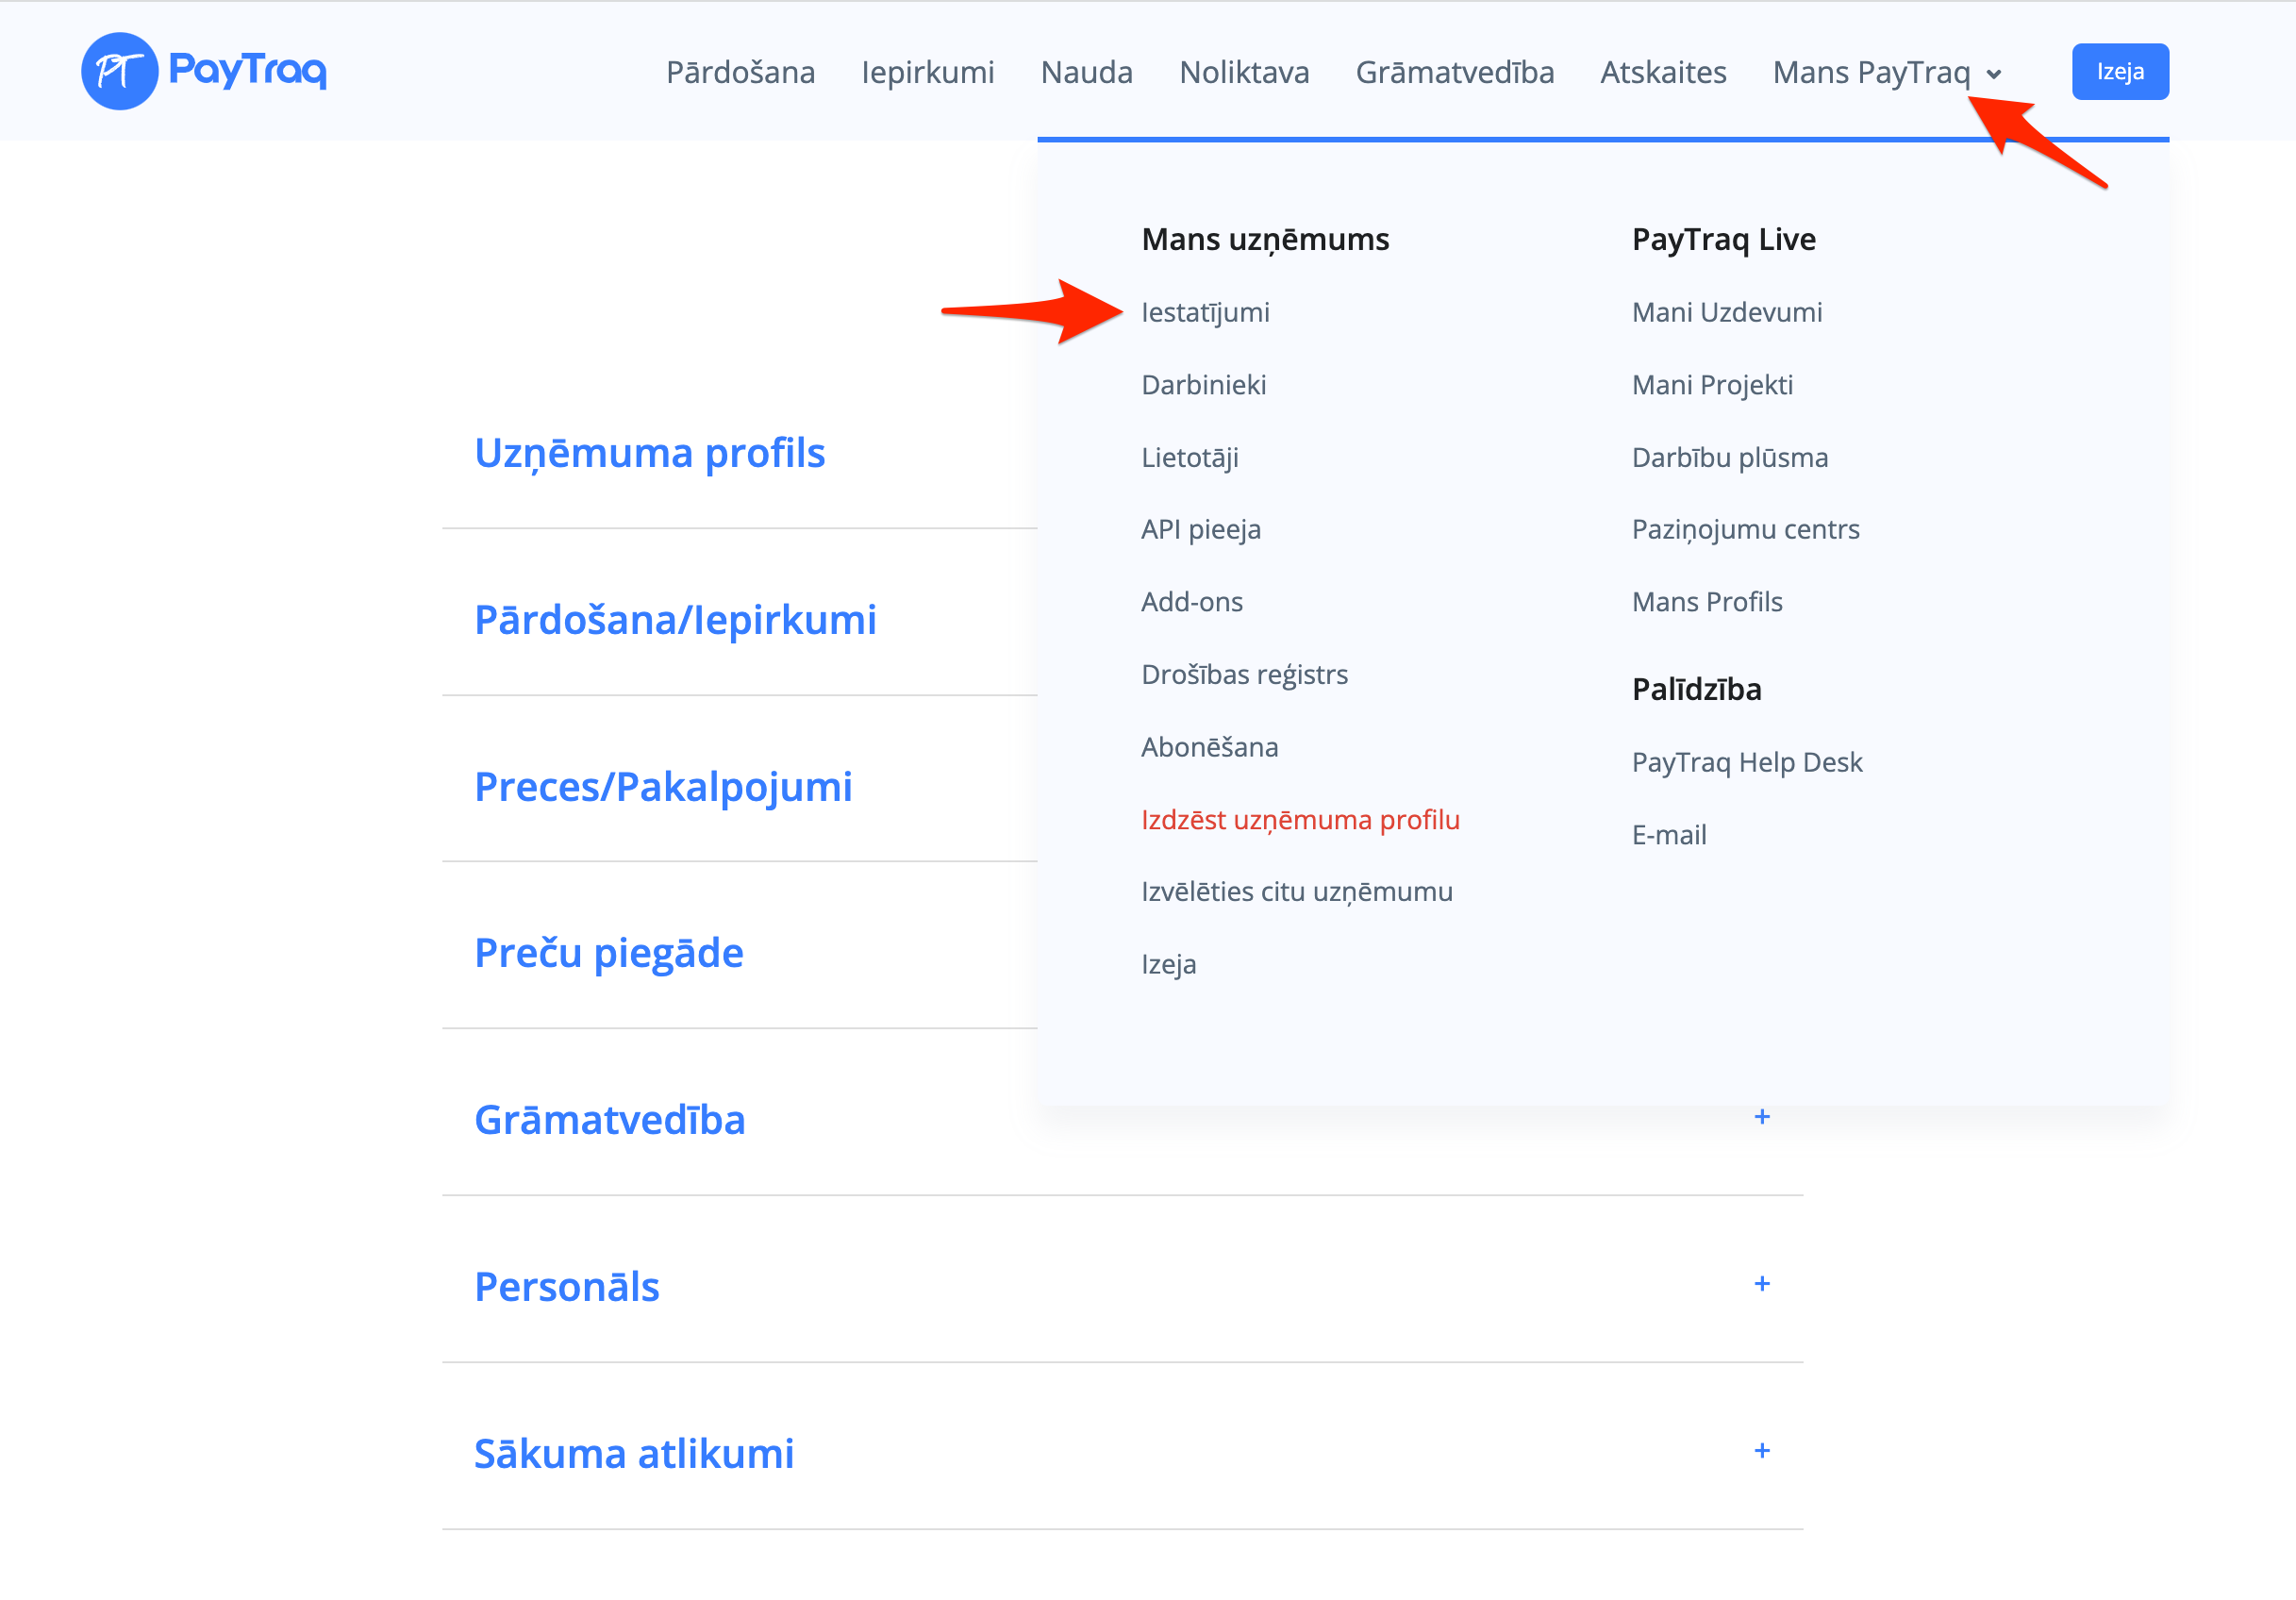This screenshot has height=1600, width=2296.
Task: Collapse the Mans PayTraq dropdown chevron
Action: 1994,74
